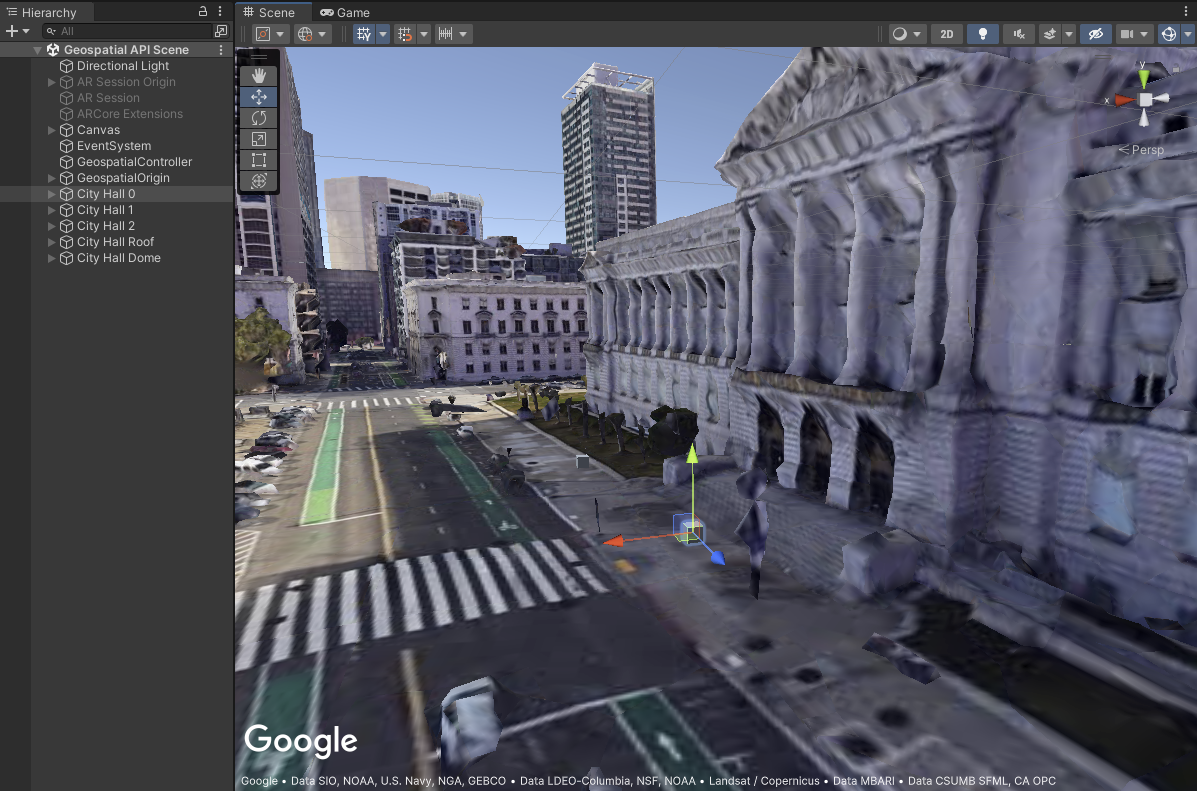Select the Move tool

(x=259, y=96)
